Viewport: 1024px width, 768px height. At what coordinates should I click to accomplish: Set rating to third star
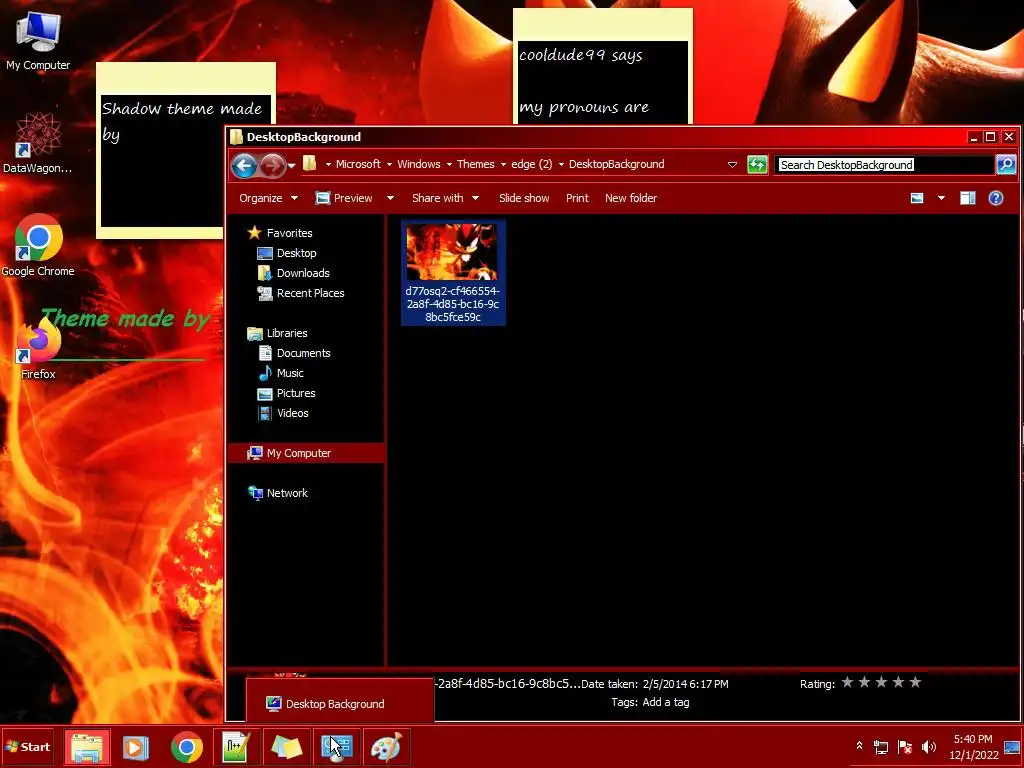[881, 682]
